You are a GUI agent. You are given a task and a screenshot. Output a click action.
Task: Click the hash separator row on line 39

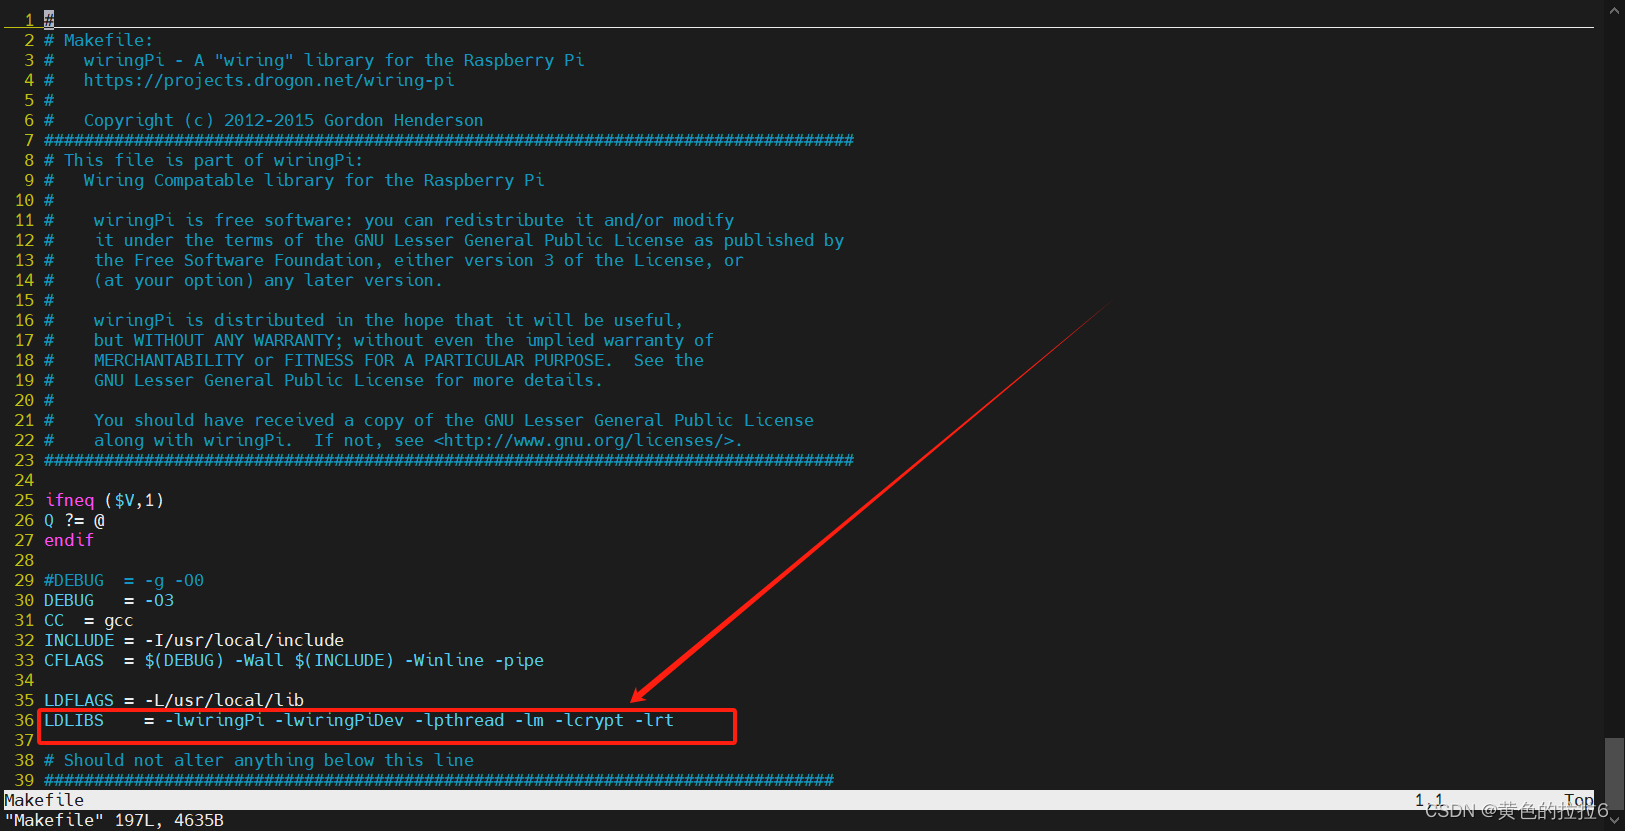(x=439, y=780)
